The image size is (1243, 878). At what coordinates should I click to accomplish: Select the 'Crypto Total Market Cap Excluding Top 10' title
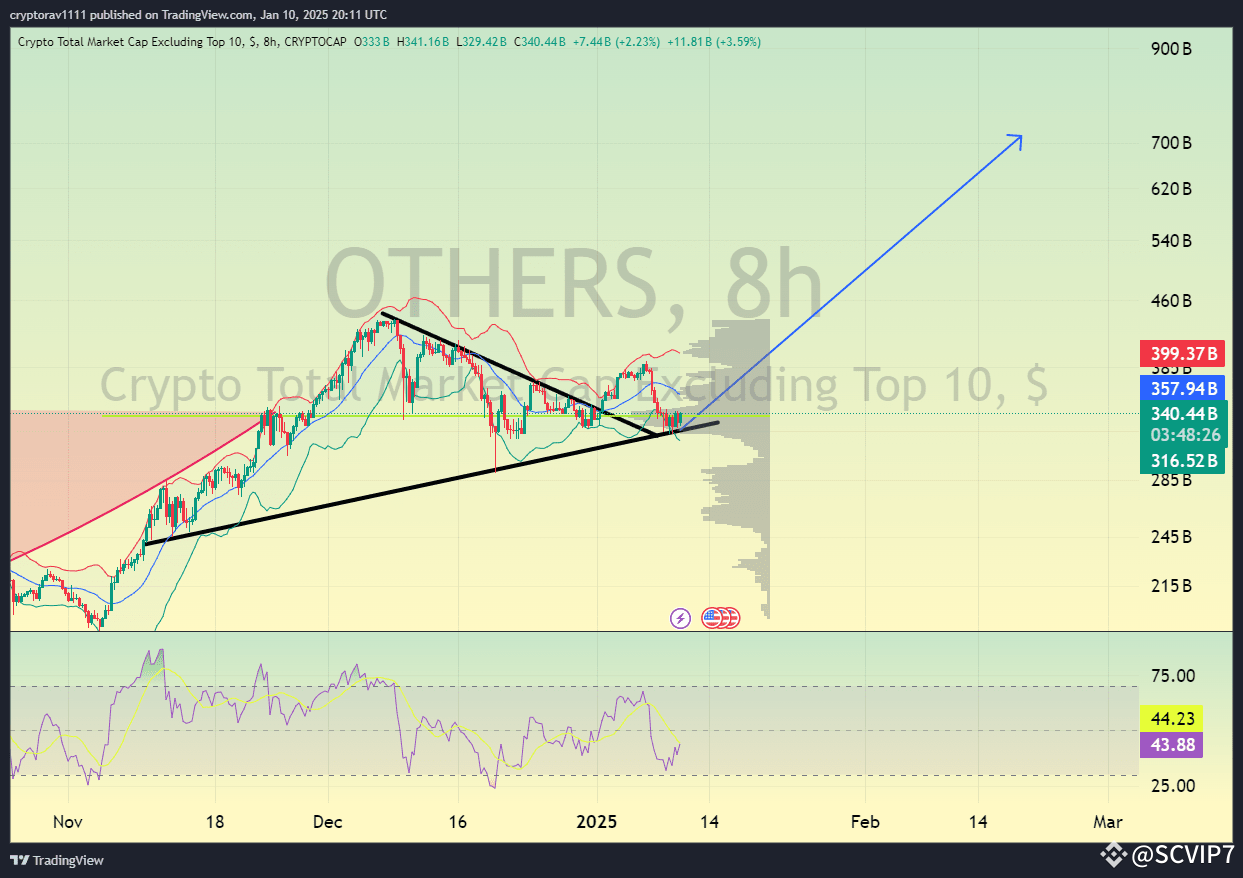coord(131,42)
